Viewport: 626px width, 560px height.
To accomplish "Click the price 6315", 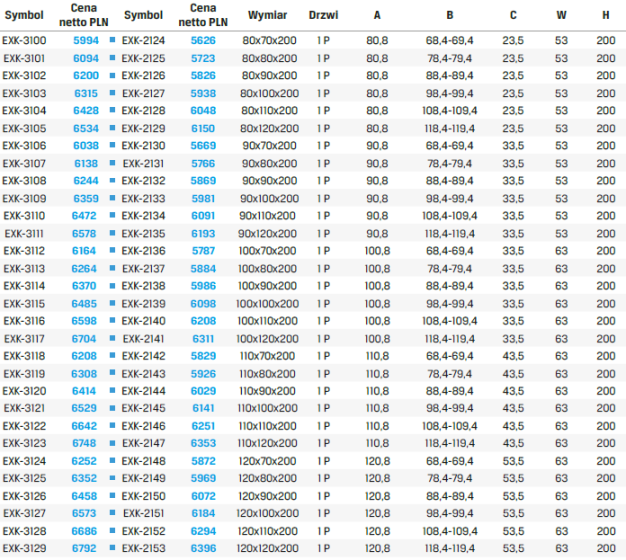I will coord(86,93).
